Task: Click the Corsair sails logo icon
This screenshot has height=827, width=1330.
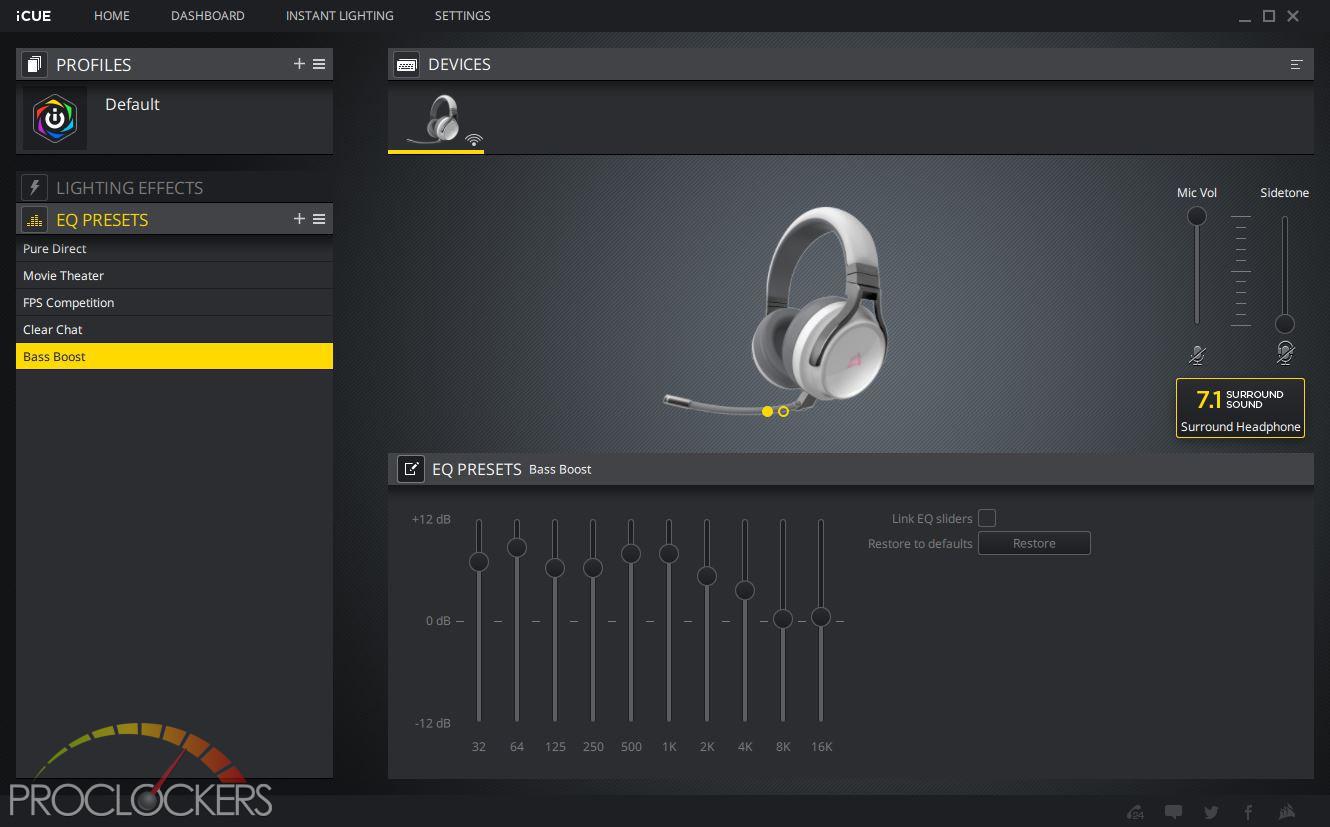Action: [1288, 812]
